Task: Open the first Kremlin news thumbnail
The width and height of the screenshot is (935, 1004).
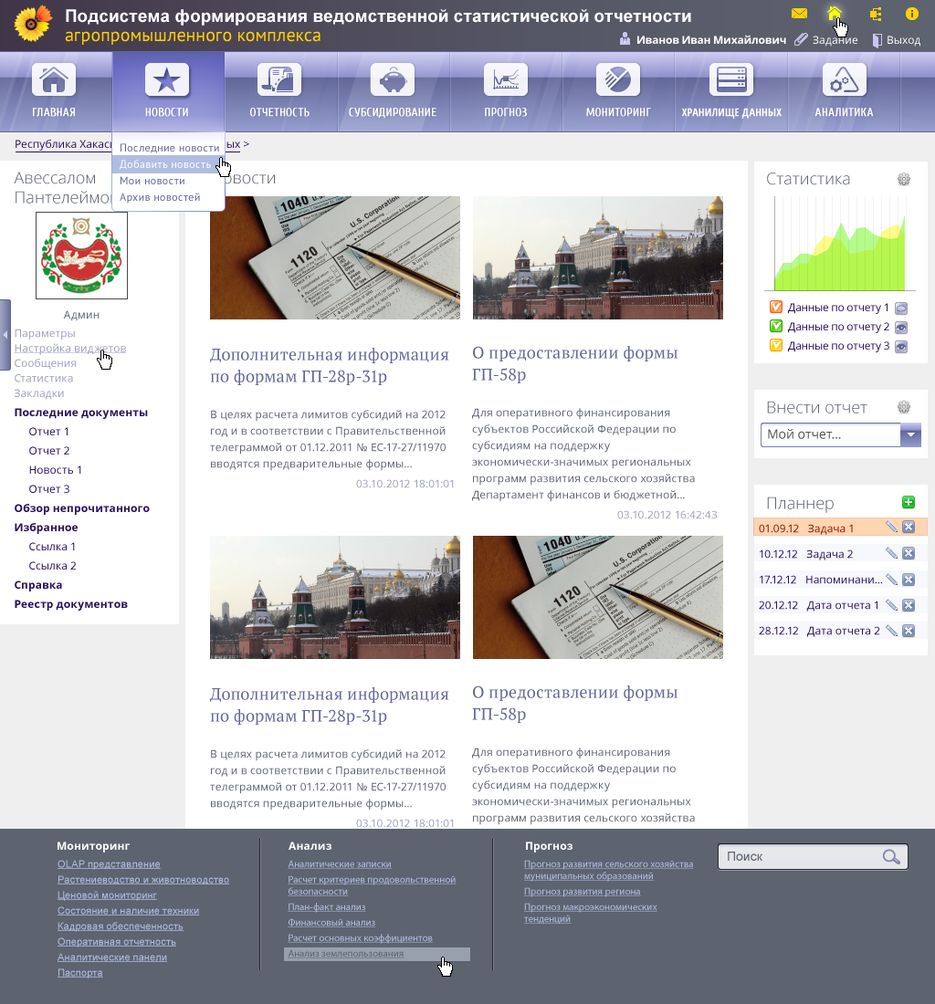Action: (598, 257)
